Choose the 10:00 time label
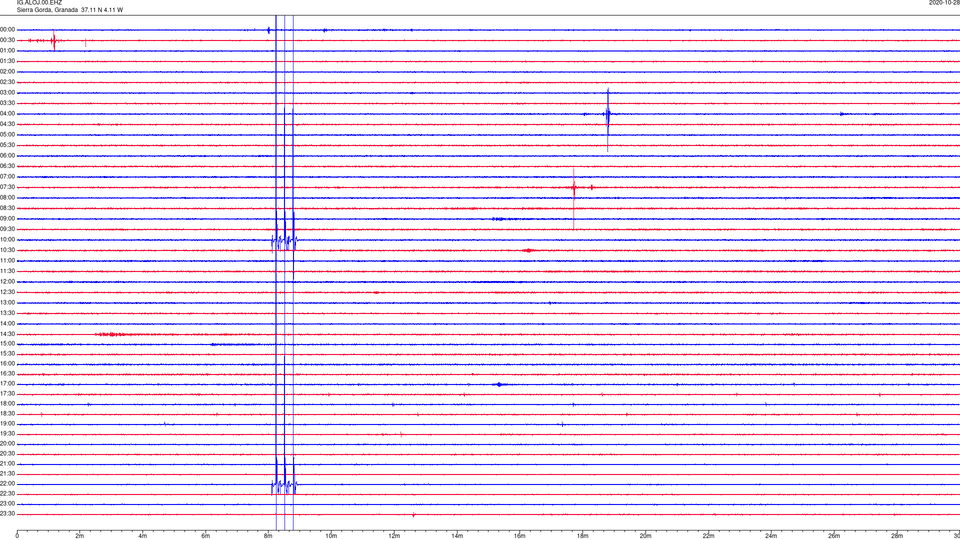Image resolution: width=960 pixels, height=540 pixels. coord(8,240)
